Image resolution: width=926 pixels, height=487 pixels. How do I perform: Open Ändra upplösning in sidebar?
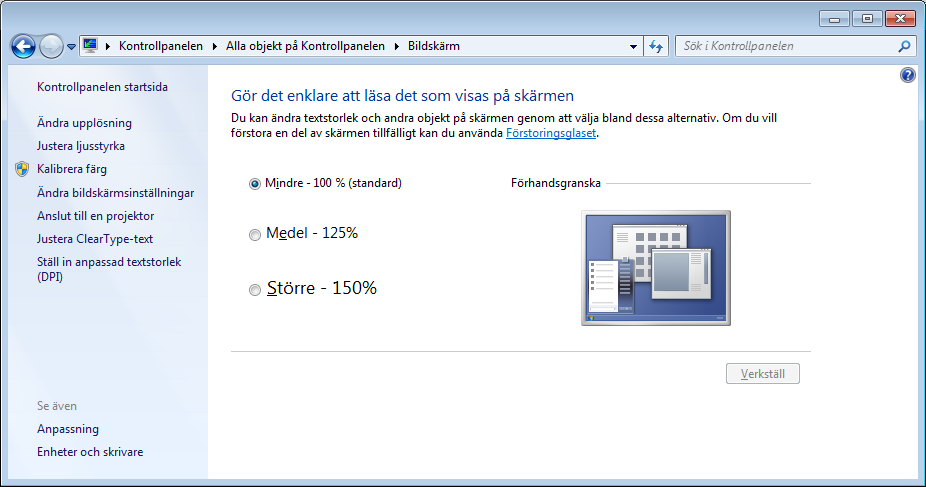coord(84,123)
